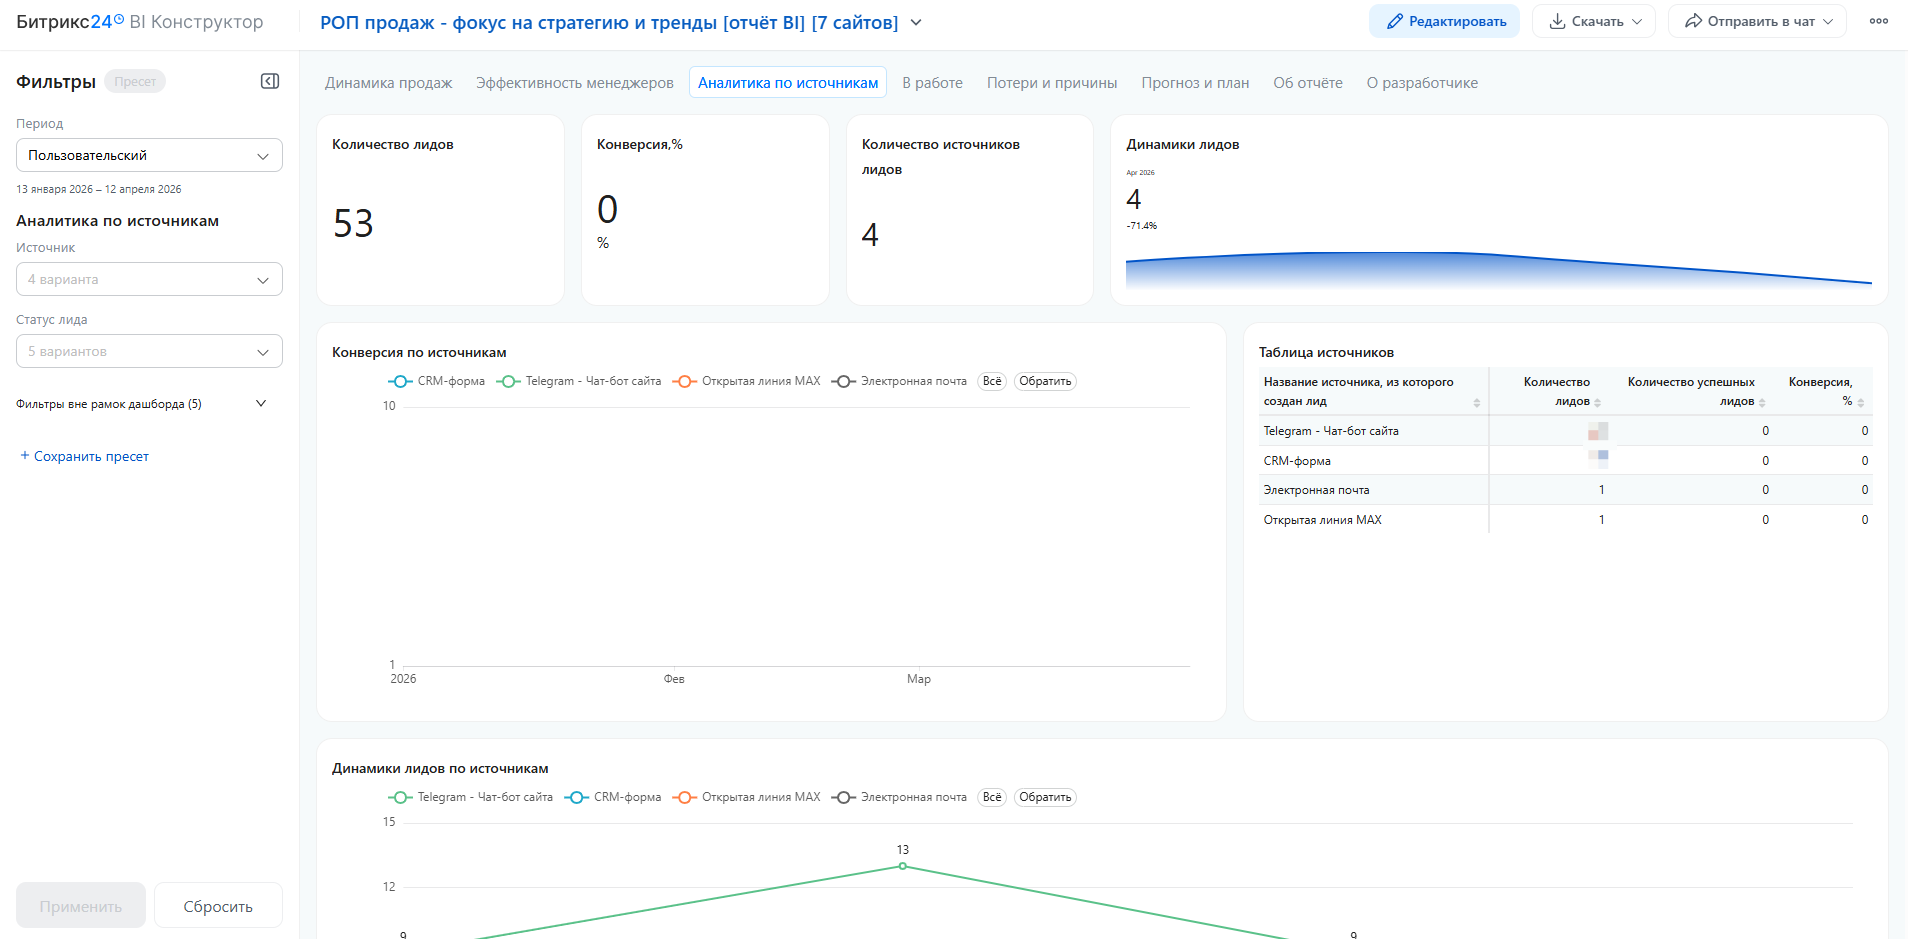
Task: Switch to Динамика продаж tab
Action: pyautogui.click(x=388, y=83)
